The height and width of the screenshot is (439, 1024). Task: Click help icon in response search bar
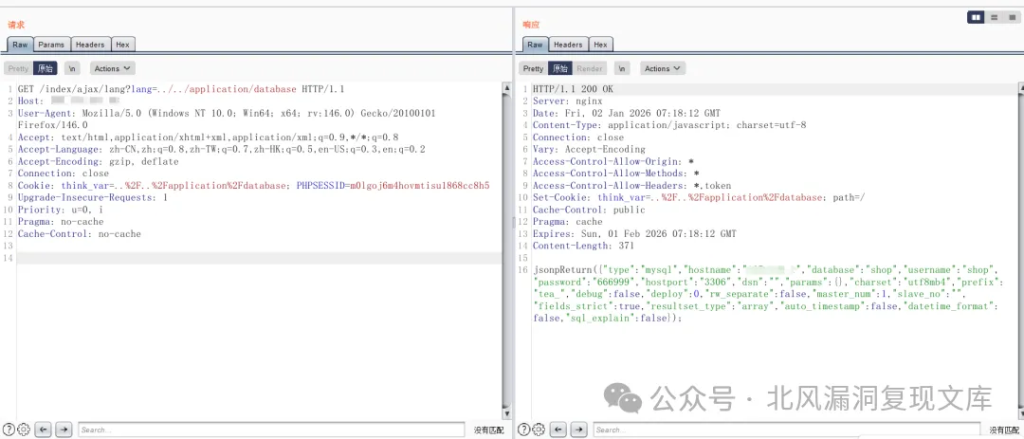click(524, 429)
